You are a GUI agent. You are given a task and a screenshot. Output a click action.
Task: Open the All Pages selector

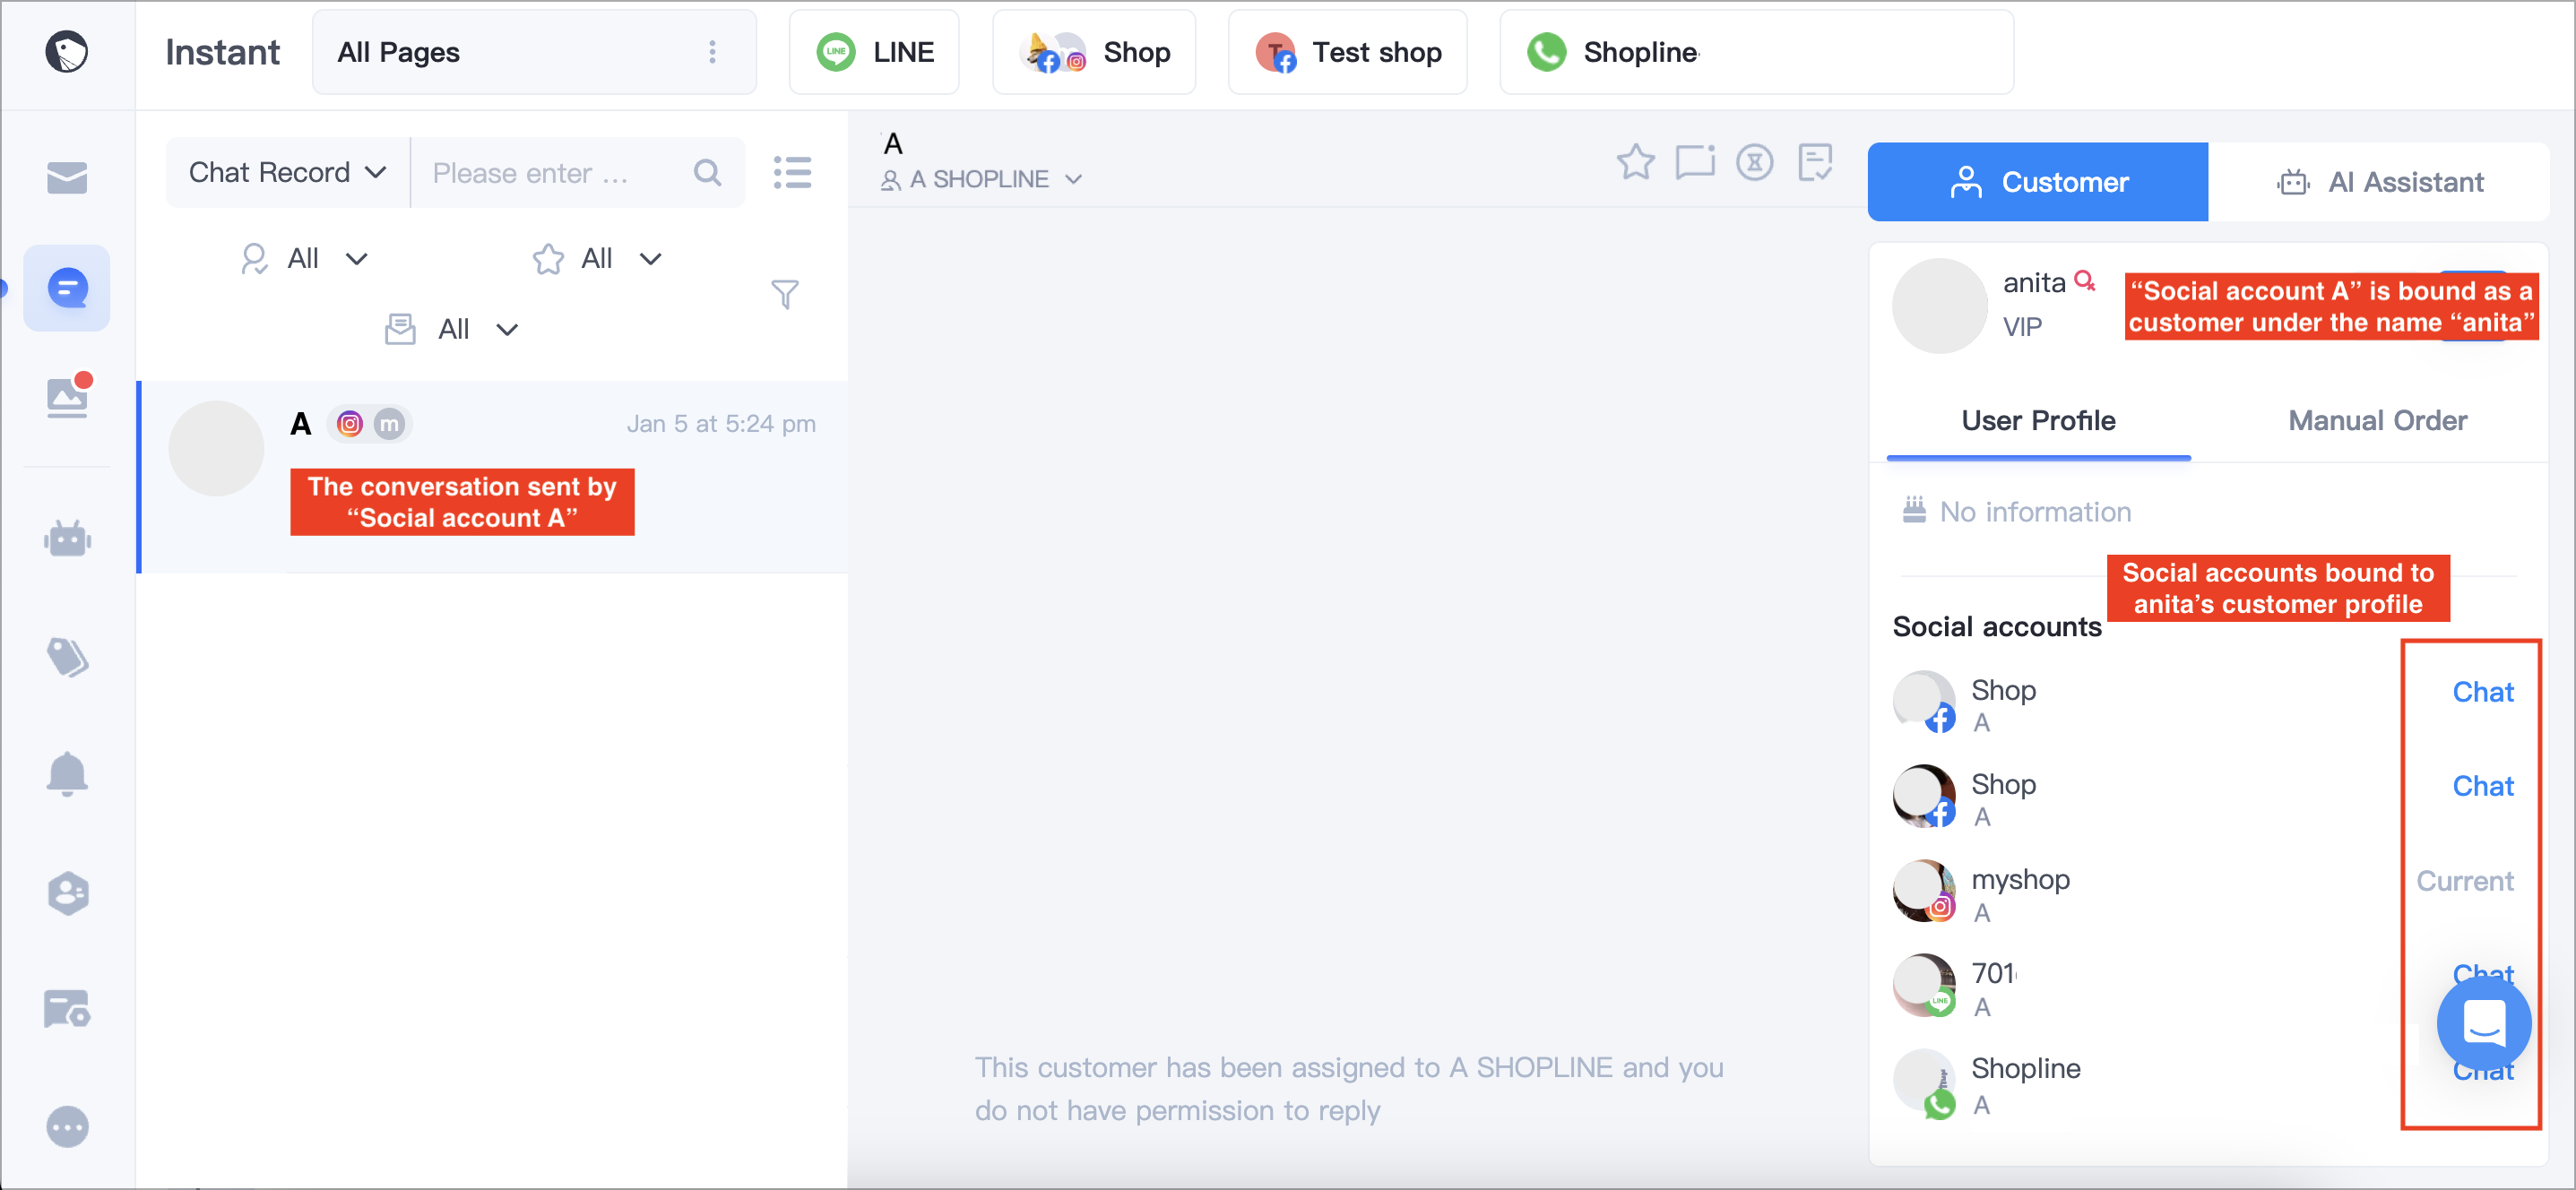534,52
